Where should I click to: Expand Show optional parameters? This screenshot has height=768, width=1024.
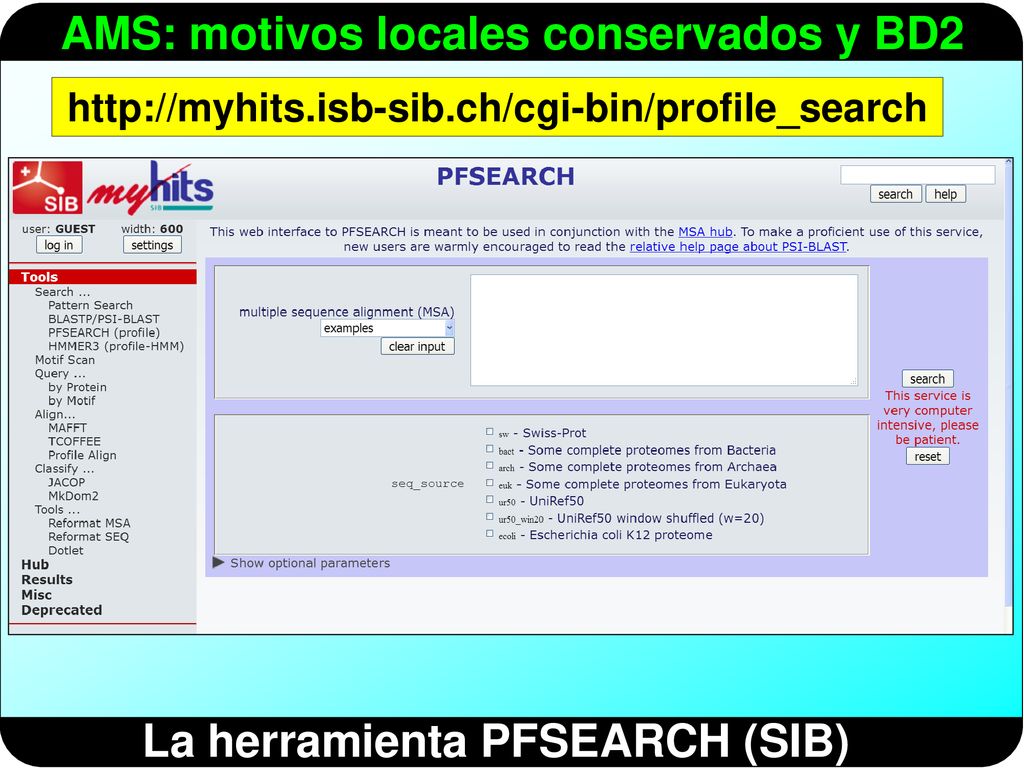(302, 563)
